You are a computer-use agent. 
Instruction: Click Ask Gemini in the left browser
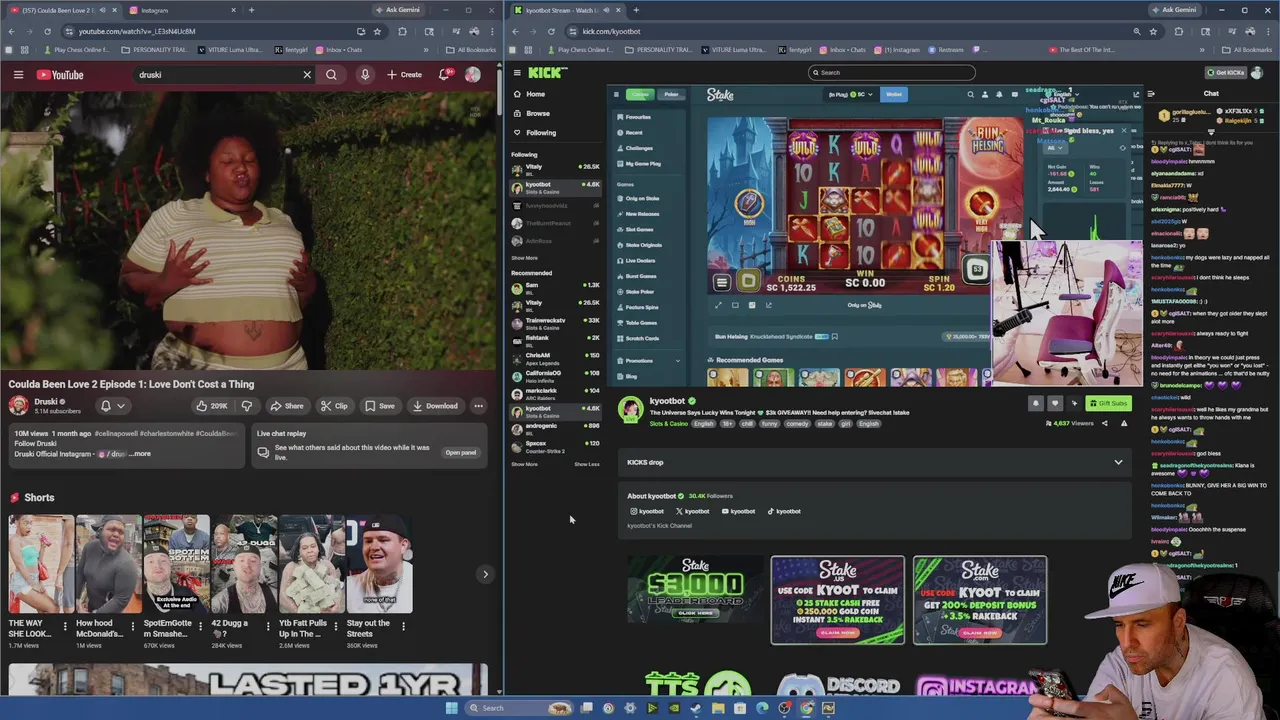398,10
